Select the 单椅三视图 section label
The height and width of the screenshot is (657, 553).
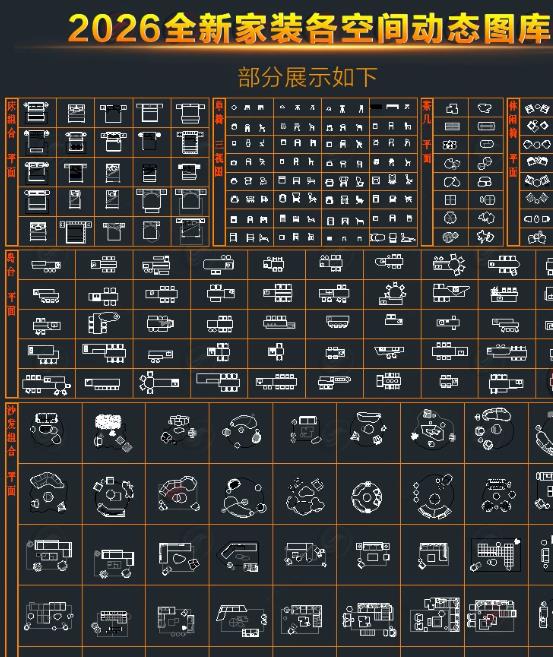[219, 139]
